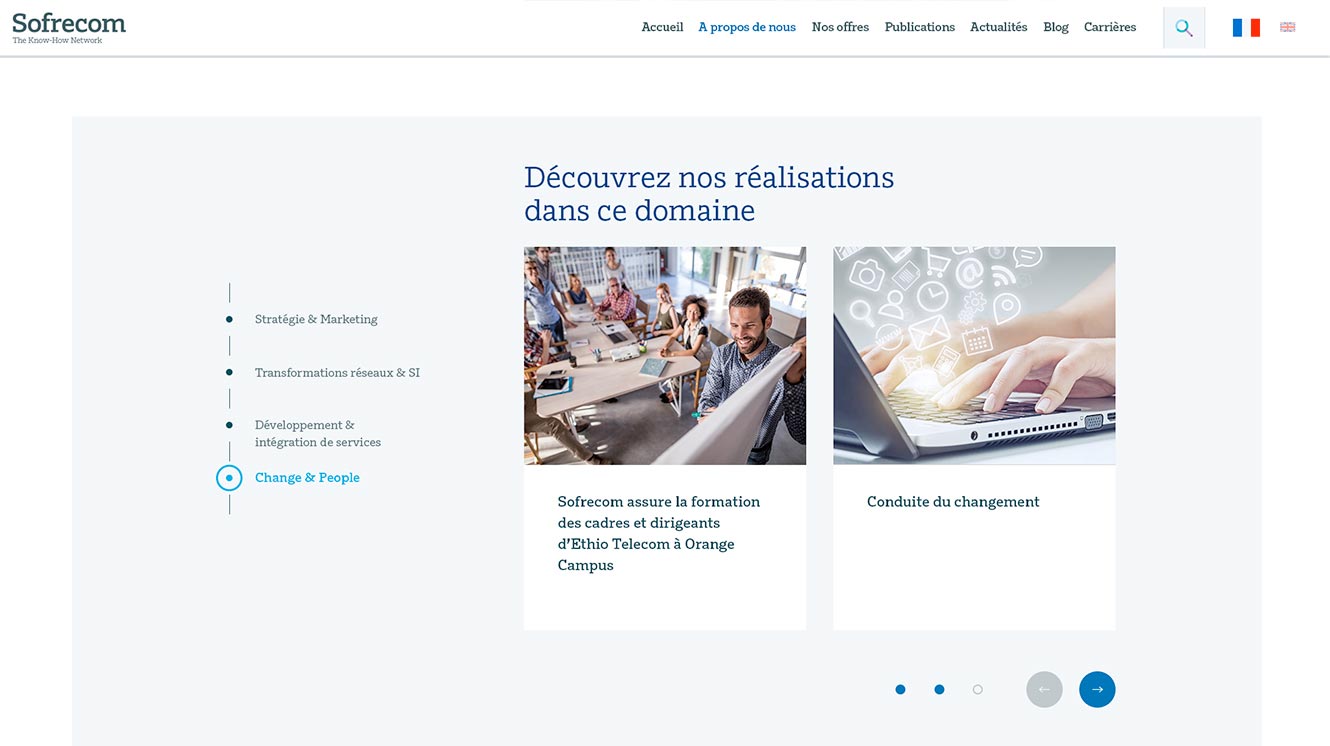Select the Change & People domain
The height and width of the screenshot is (746, 1330).
(x=307, y=478)
